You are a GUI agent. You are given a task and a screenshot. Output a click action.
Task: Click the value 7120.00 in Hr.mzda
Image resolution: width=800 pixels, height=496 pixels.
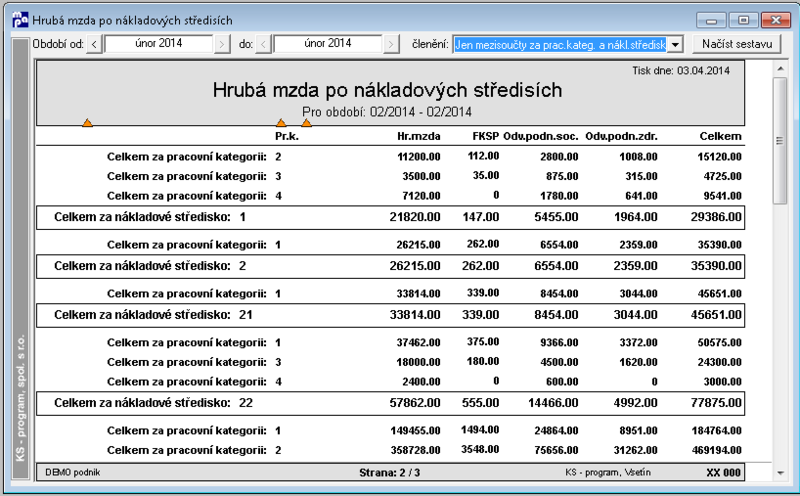click(421, 196)
